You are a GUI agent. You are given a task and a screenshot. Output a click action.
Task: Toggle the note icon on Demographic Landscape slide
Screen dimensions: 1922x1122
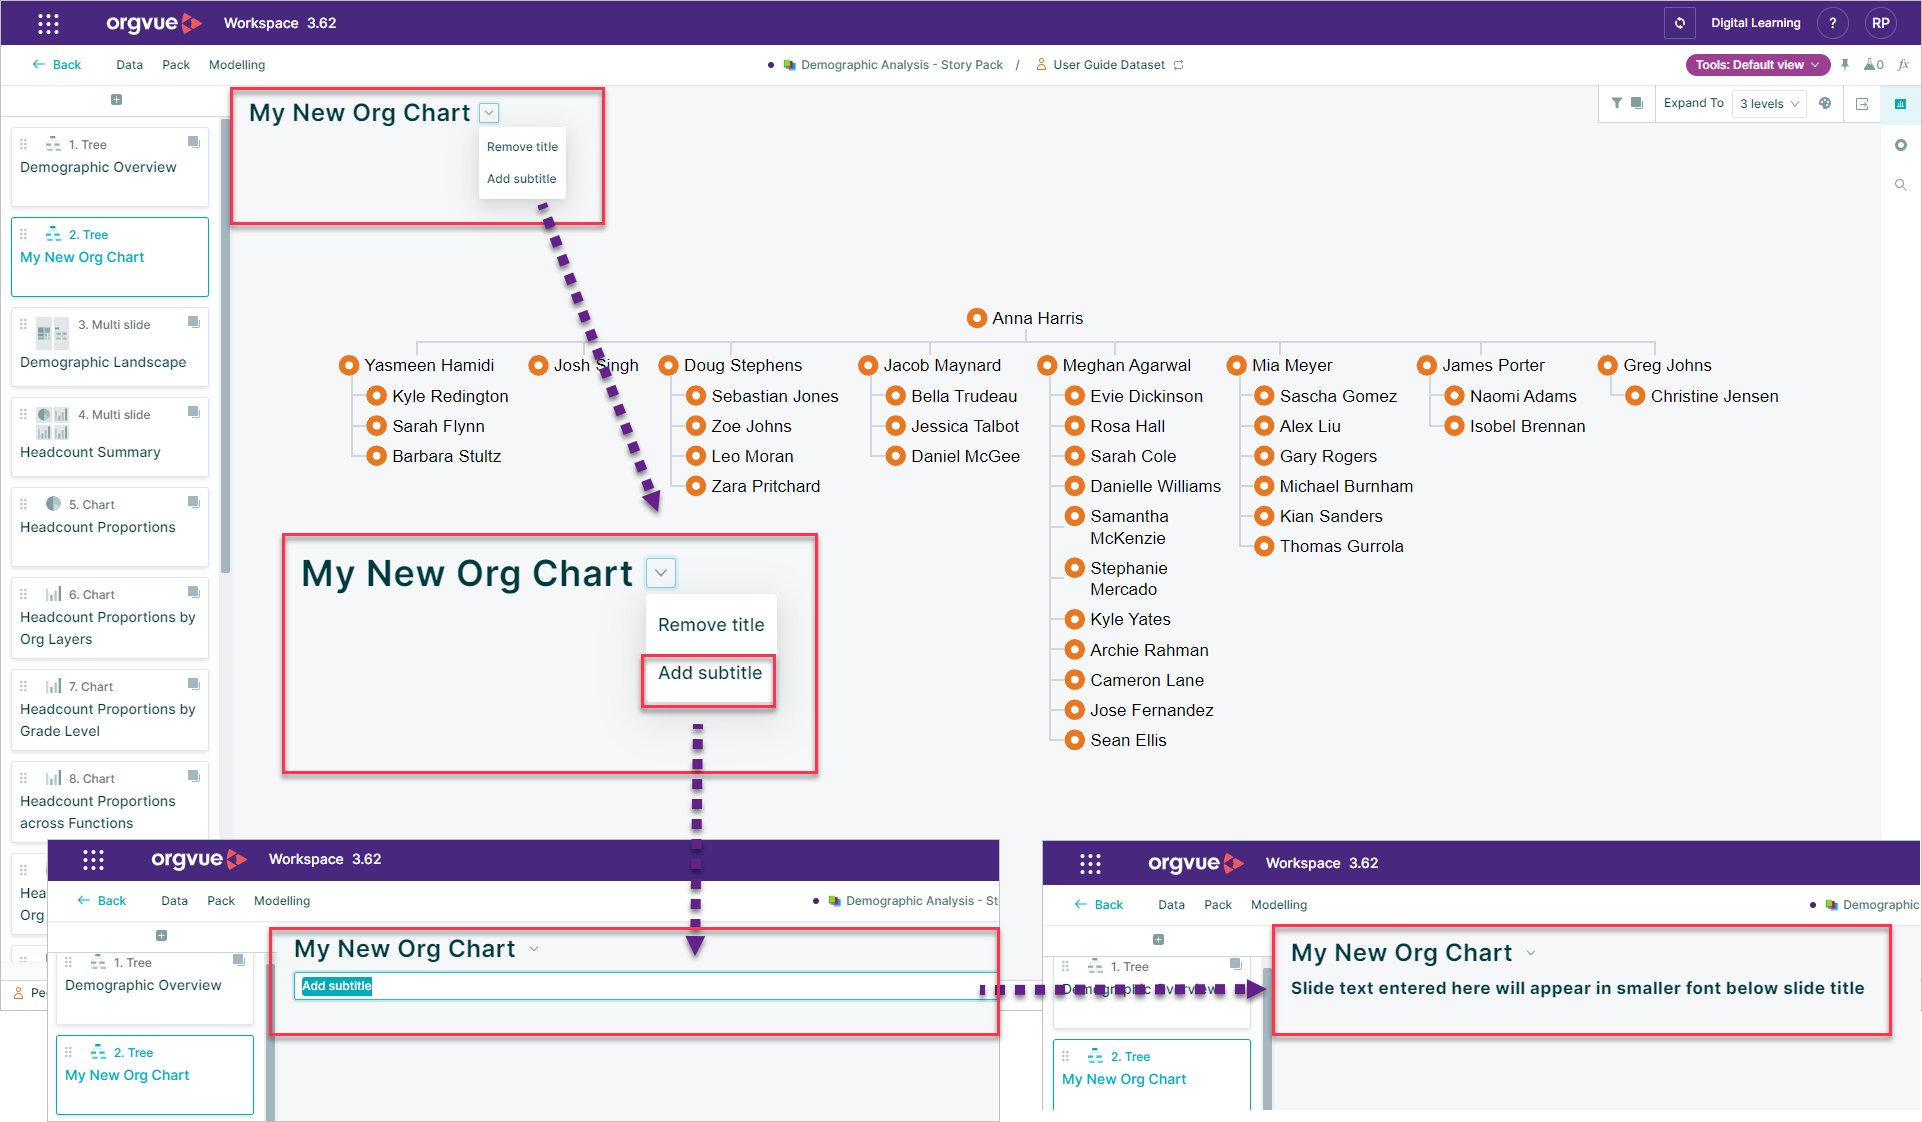tap(194, 322)
